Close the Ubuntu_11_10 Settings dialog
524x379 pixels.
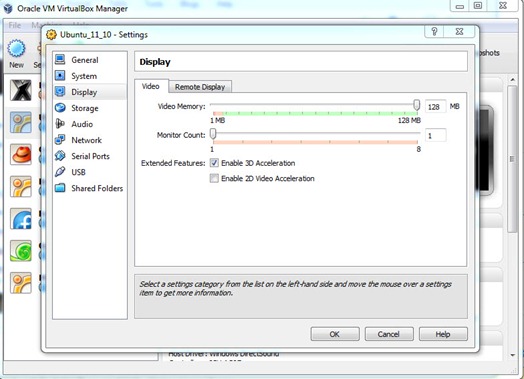click(x=460, y=32)
